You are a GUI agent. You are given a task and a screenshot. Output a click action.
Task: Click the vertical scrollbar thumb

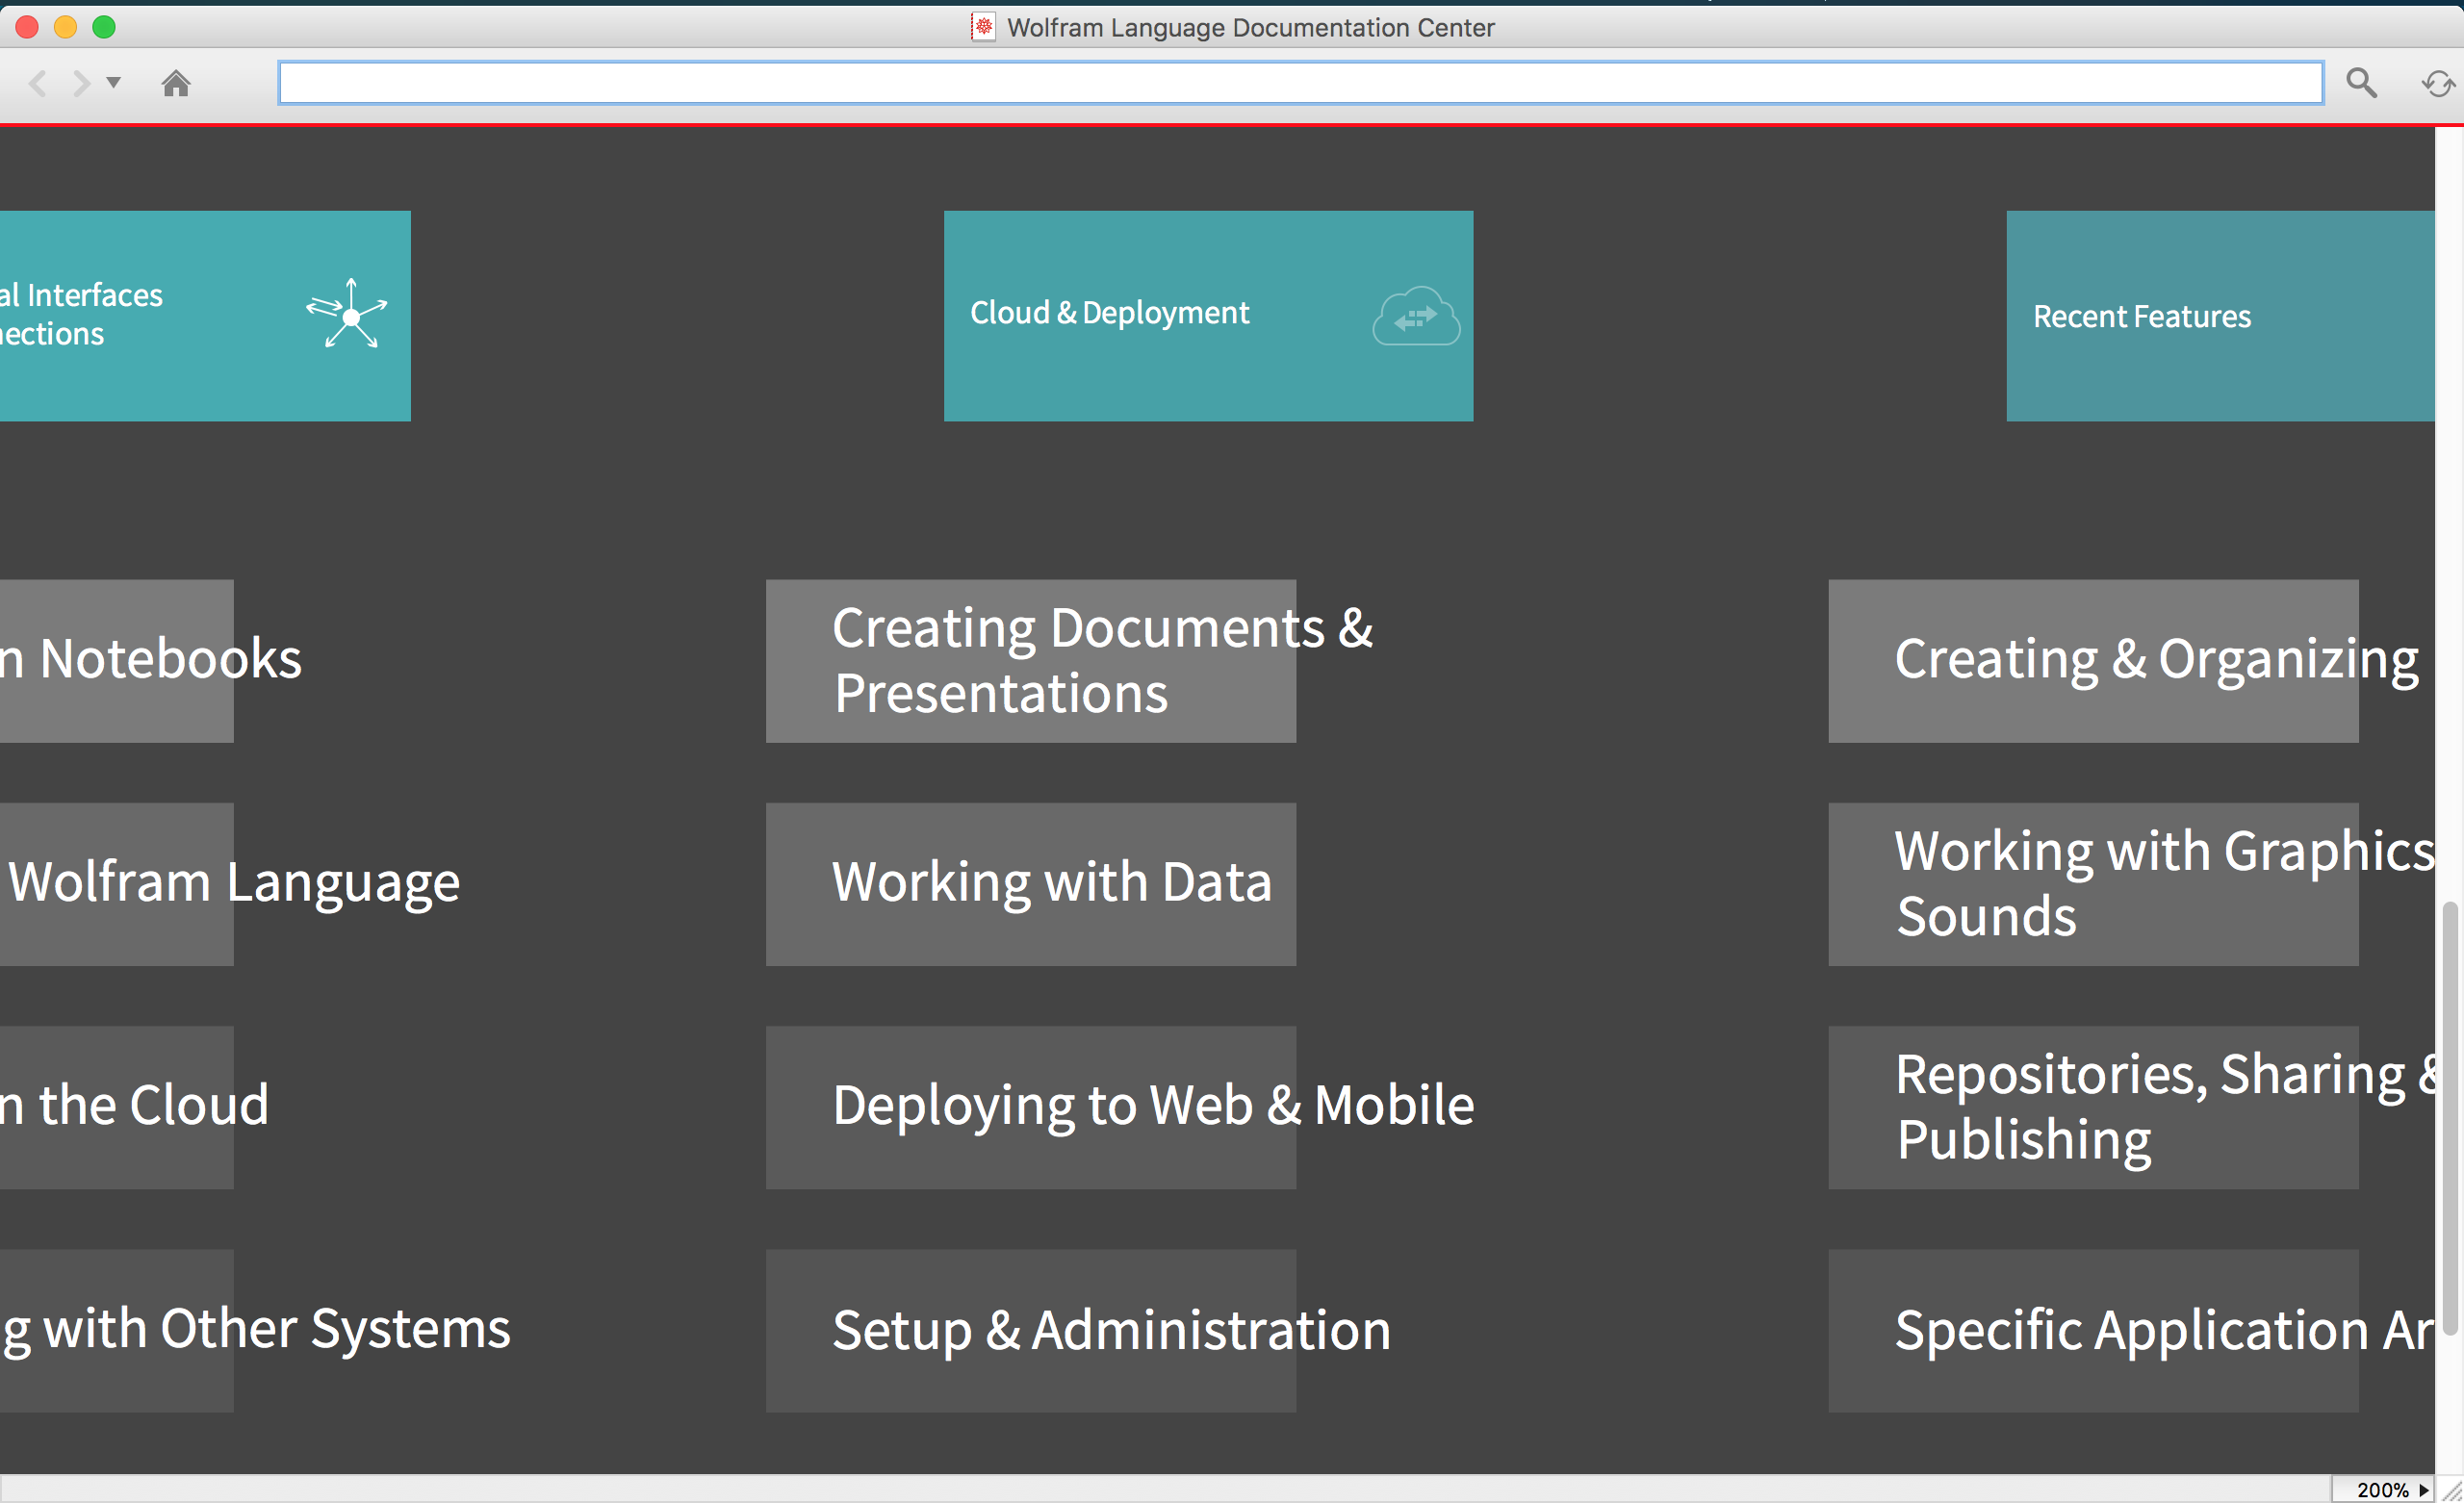(x=2449, y=1118)
